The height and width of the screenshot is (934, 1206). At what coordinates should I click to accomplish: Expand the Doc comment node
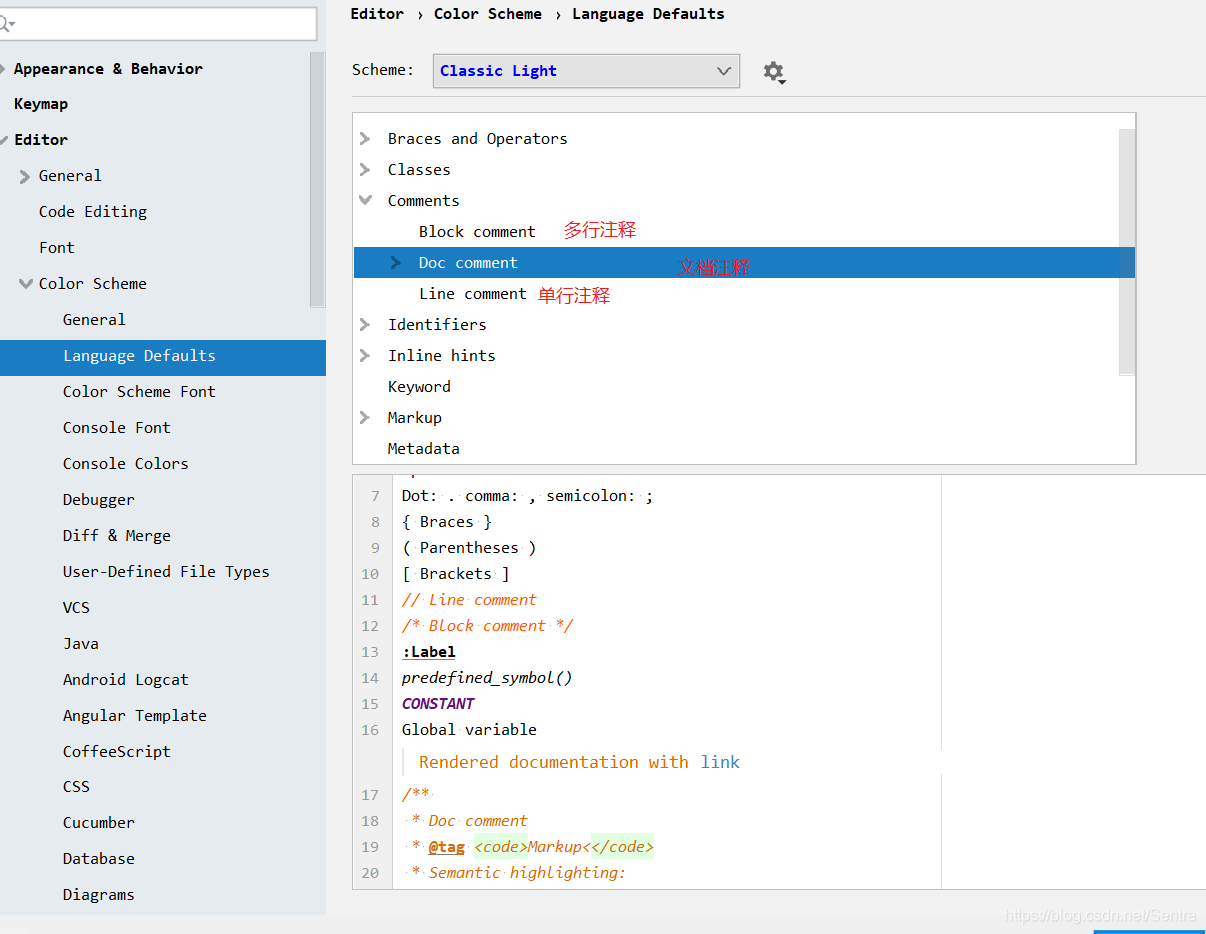point(396,262)
